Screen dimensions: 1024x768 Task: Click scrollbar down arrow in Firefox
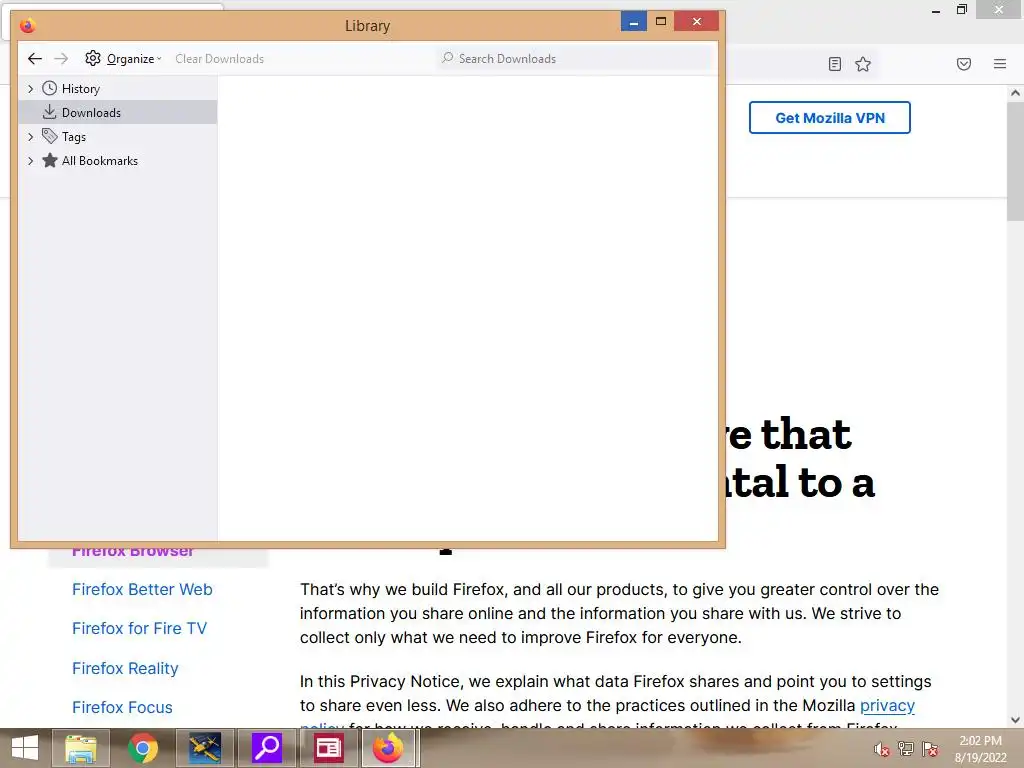click(1015, 720)
